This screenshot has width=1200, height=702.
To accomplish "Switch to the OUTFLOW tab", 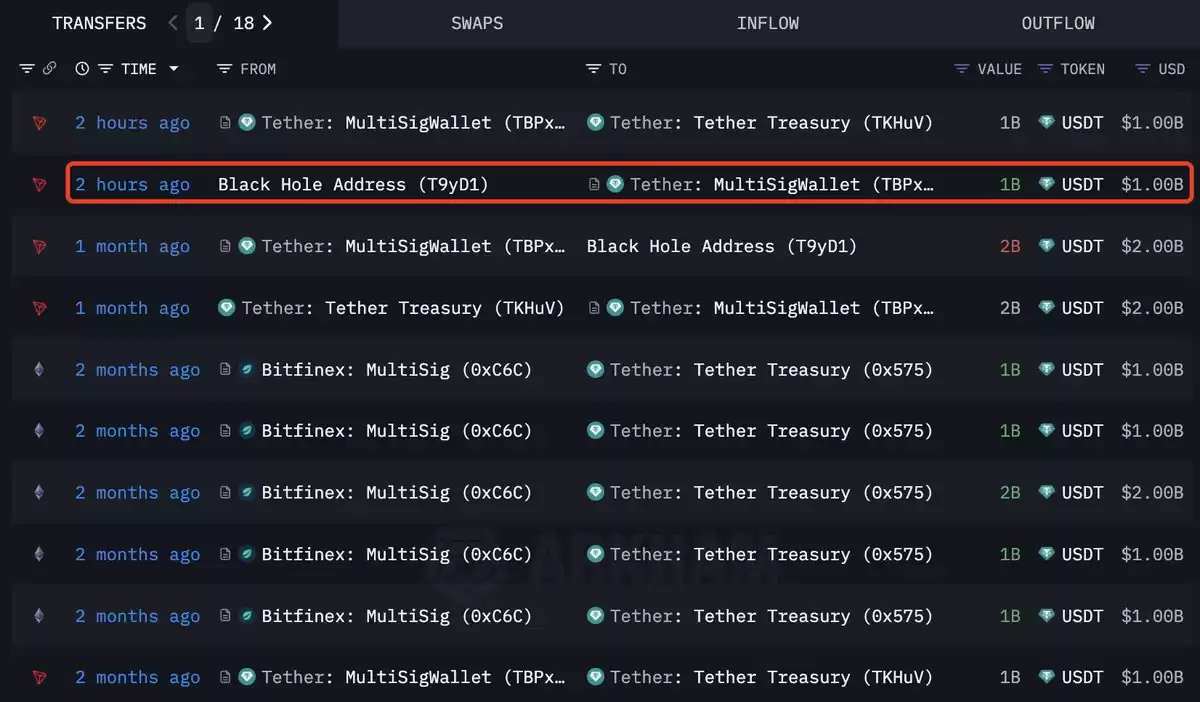I will click(x=1058, y=23).
